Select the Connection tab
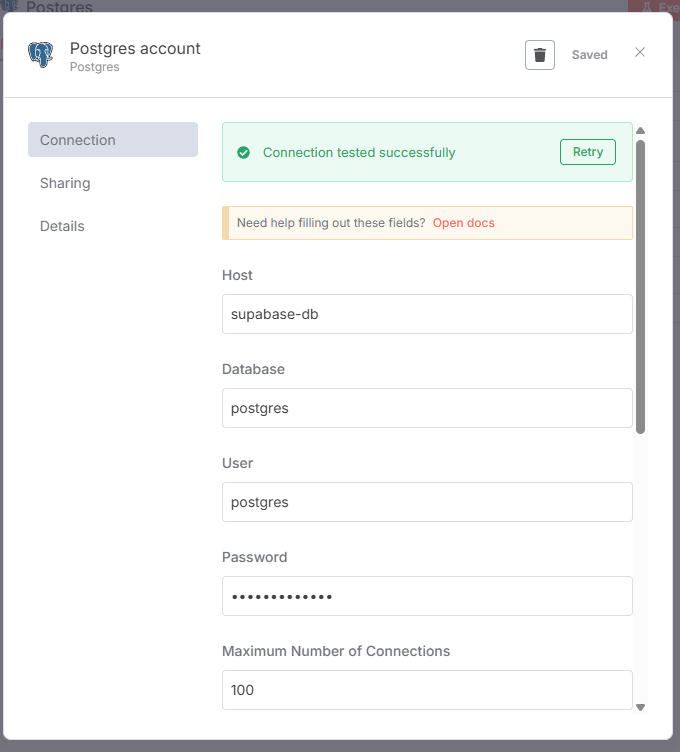Image resolution: width=680 pixels, height=752 pixels. click(112, 140)
